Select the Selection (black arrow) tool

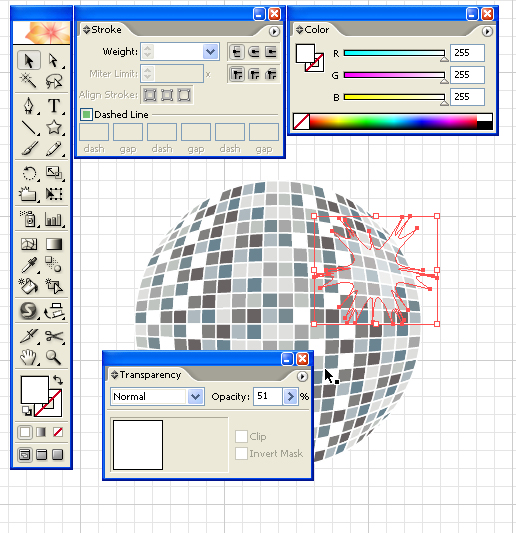pos(29,61)
